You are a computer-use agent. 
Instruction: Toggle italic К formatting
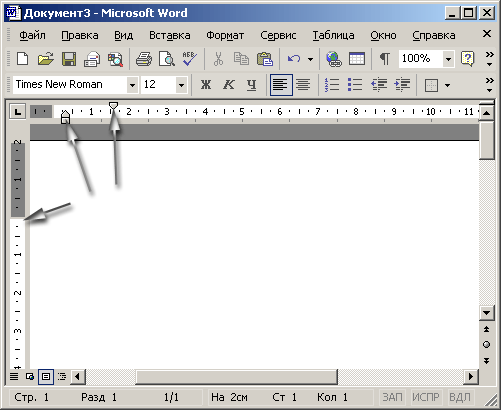229,85
